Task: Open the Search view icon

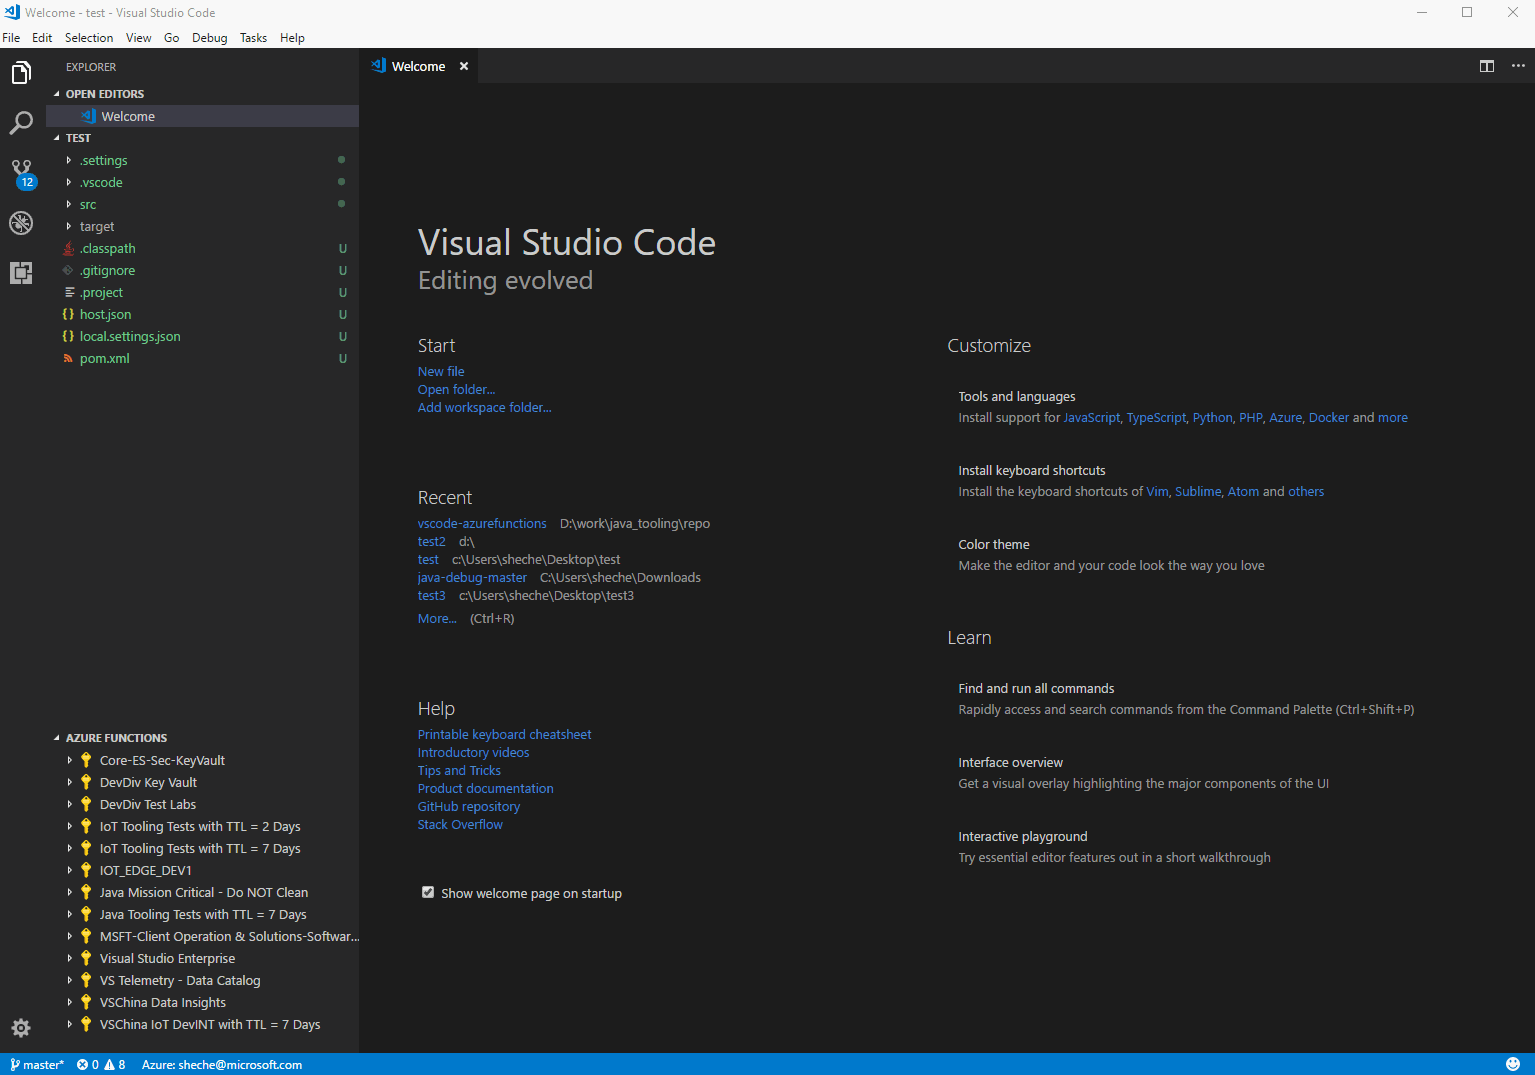Action: pos(21,123)
